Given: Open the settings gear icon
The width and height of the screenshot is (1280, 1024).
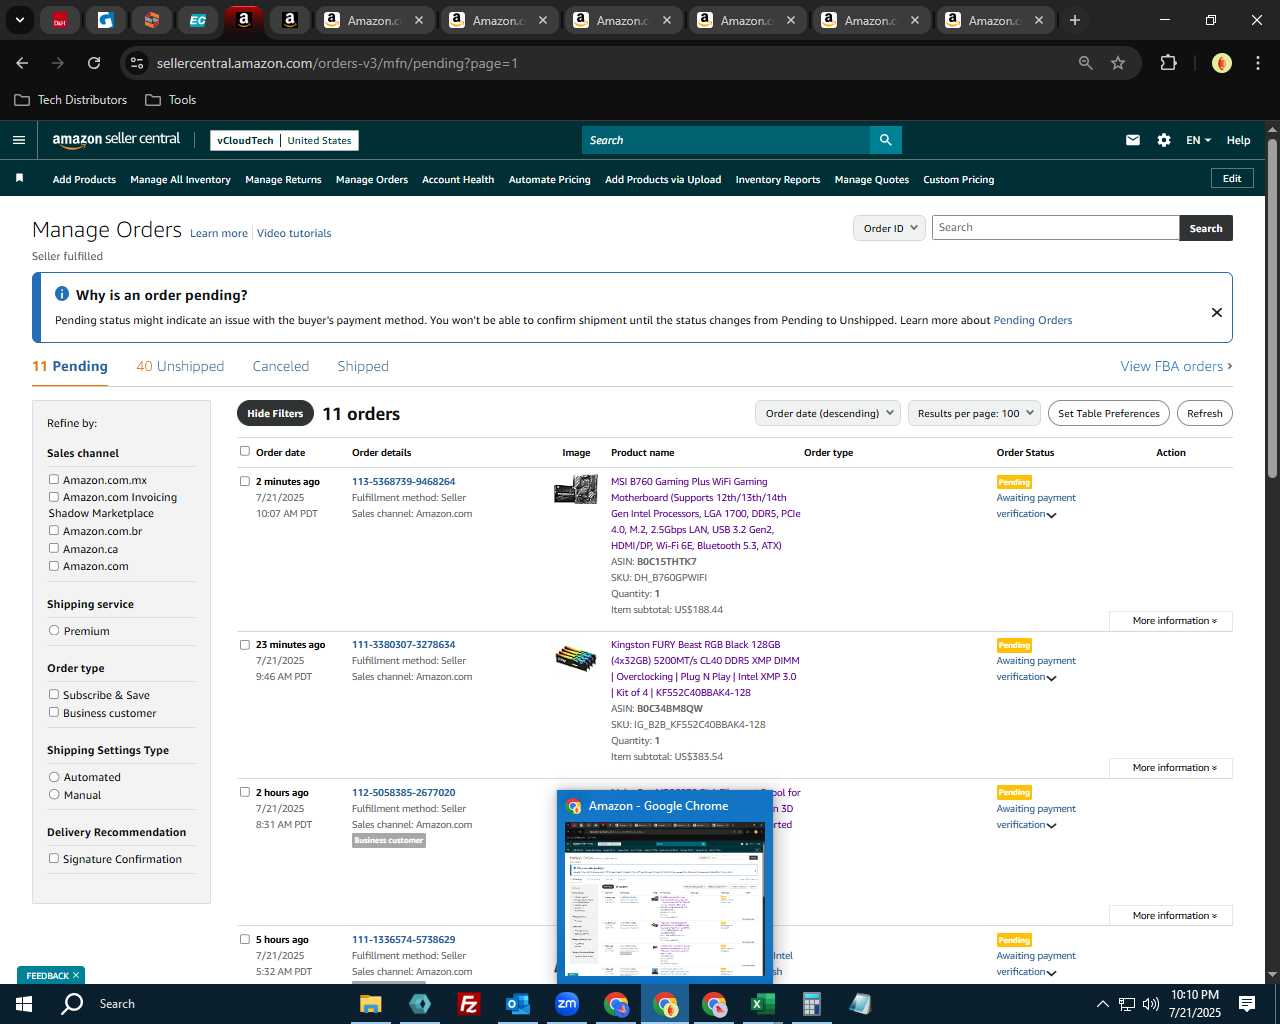Looking at the screenshot, I should pos(1164,140).
